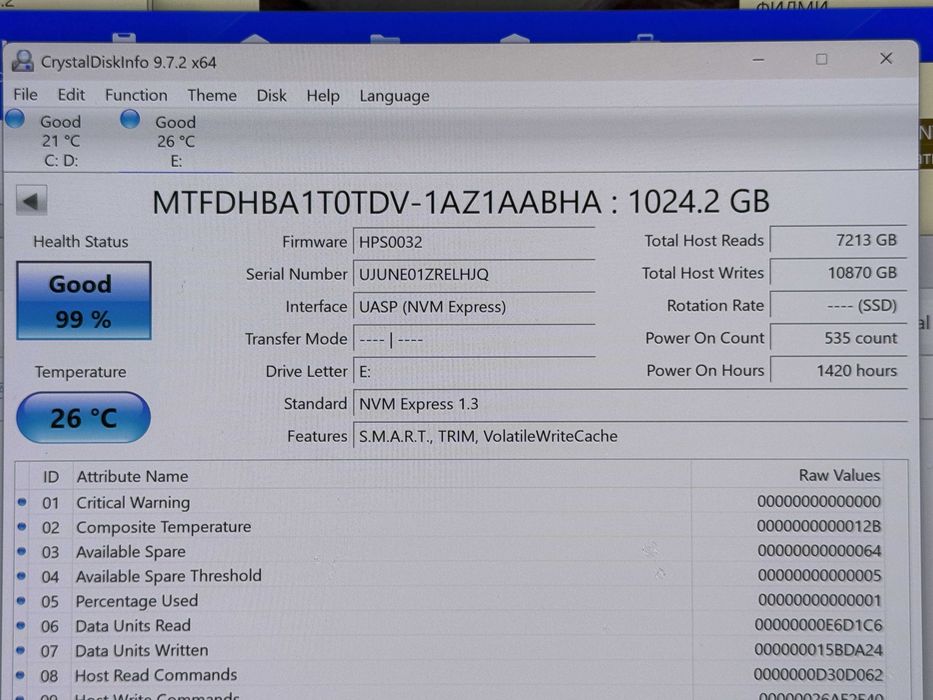Open the File menu

point(26,95)
